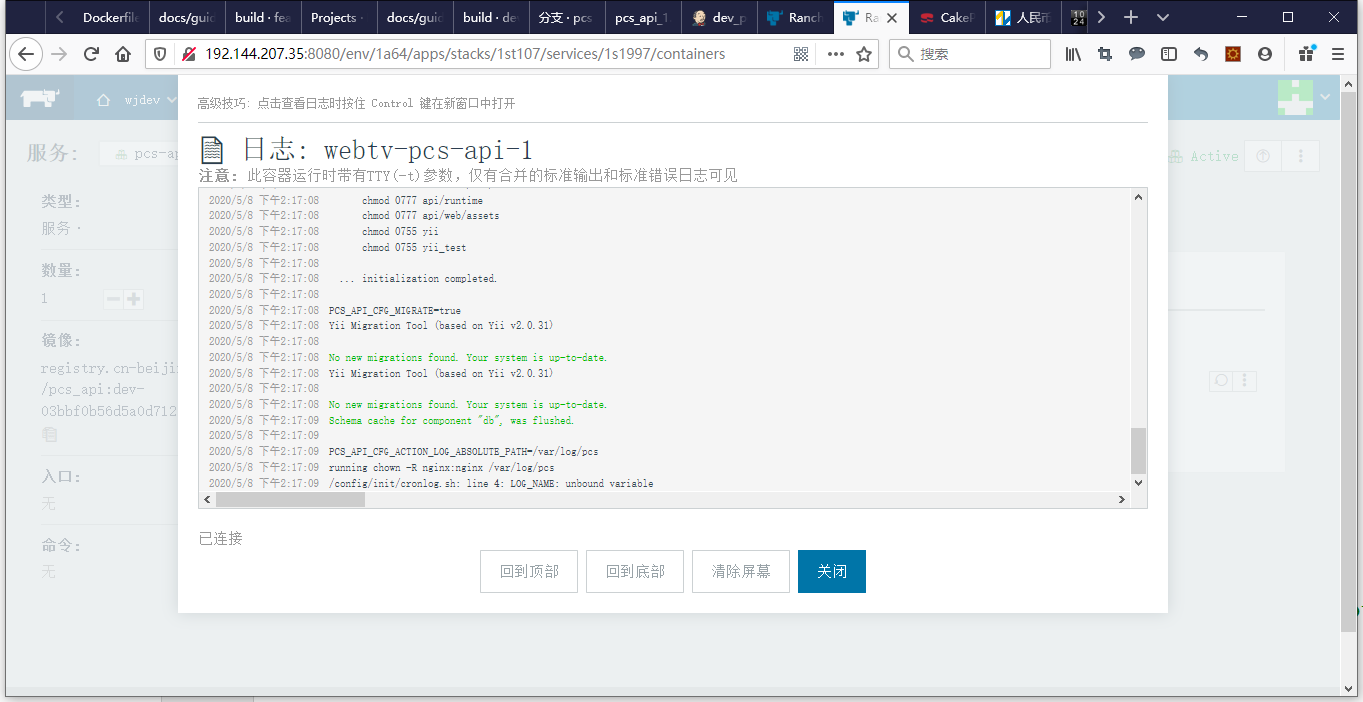Open the extensions grid icon
Image resolution: width=1363 pixels, height=702 pixels.
coord(1306,54)
